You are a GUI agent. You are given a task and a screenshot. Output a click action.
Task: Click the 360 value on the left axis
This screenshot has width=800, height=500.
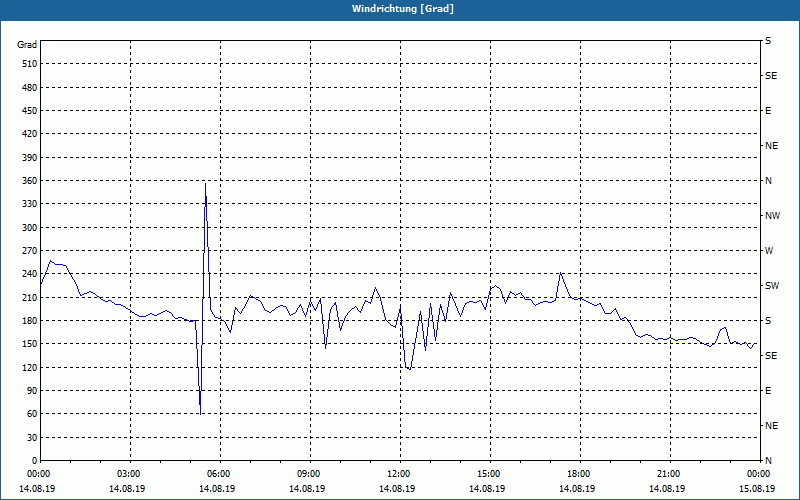[30, 181]
